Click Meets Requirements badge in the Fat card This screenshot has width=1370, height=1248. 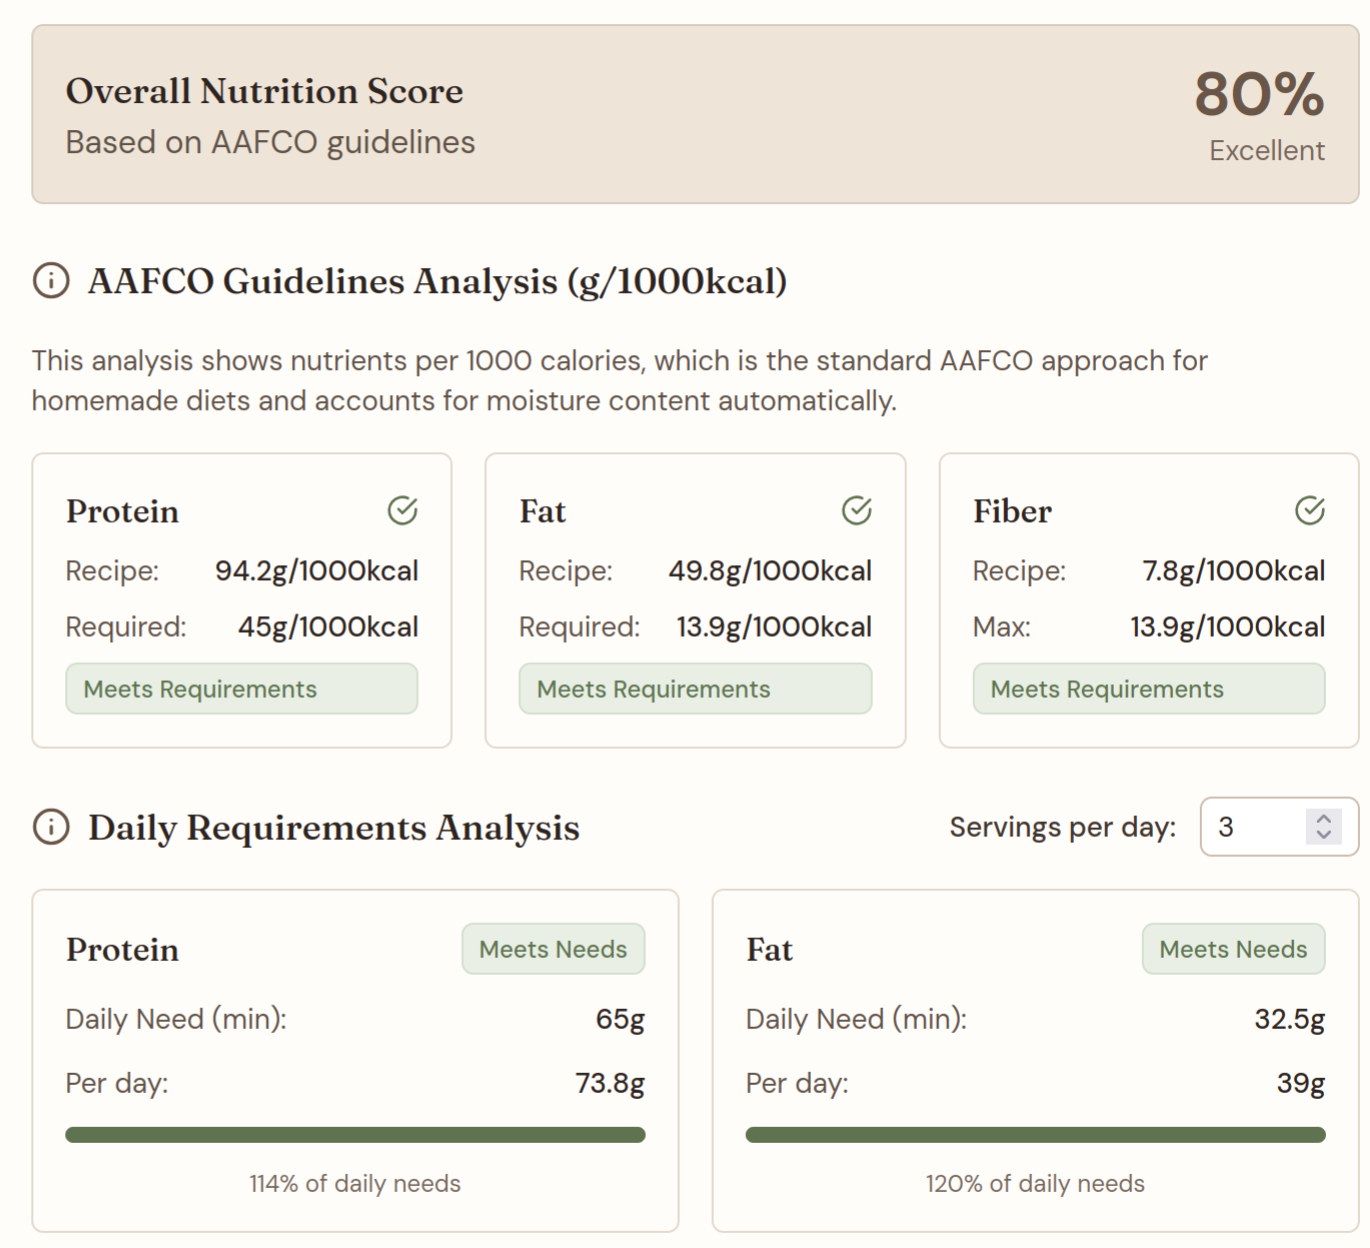(x=694, y=689)
